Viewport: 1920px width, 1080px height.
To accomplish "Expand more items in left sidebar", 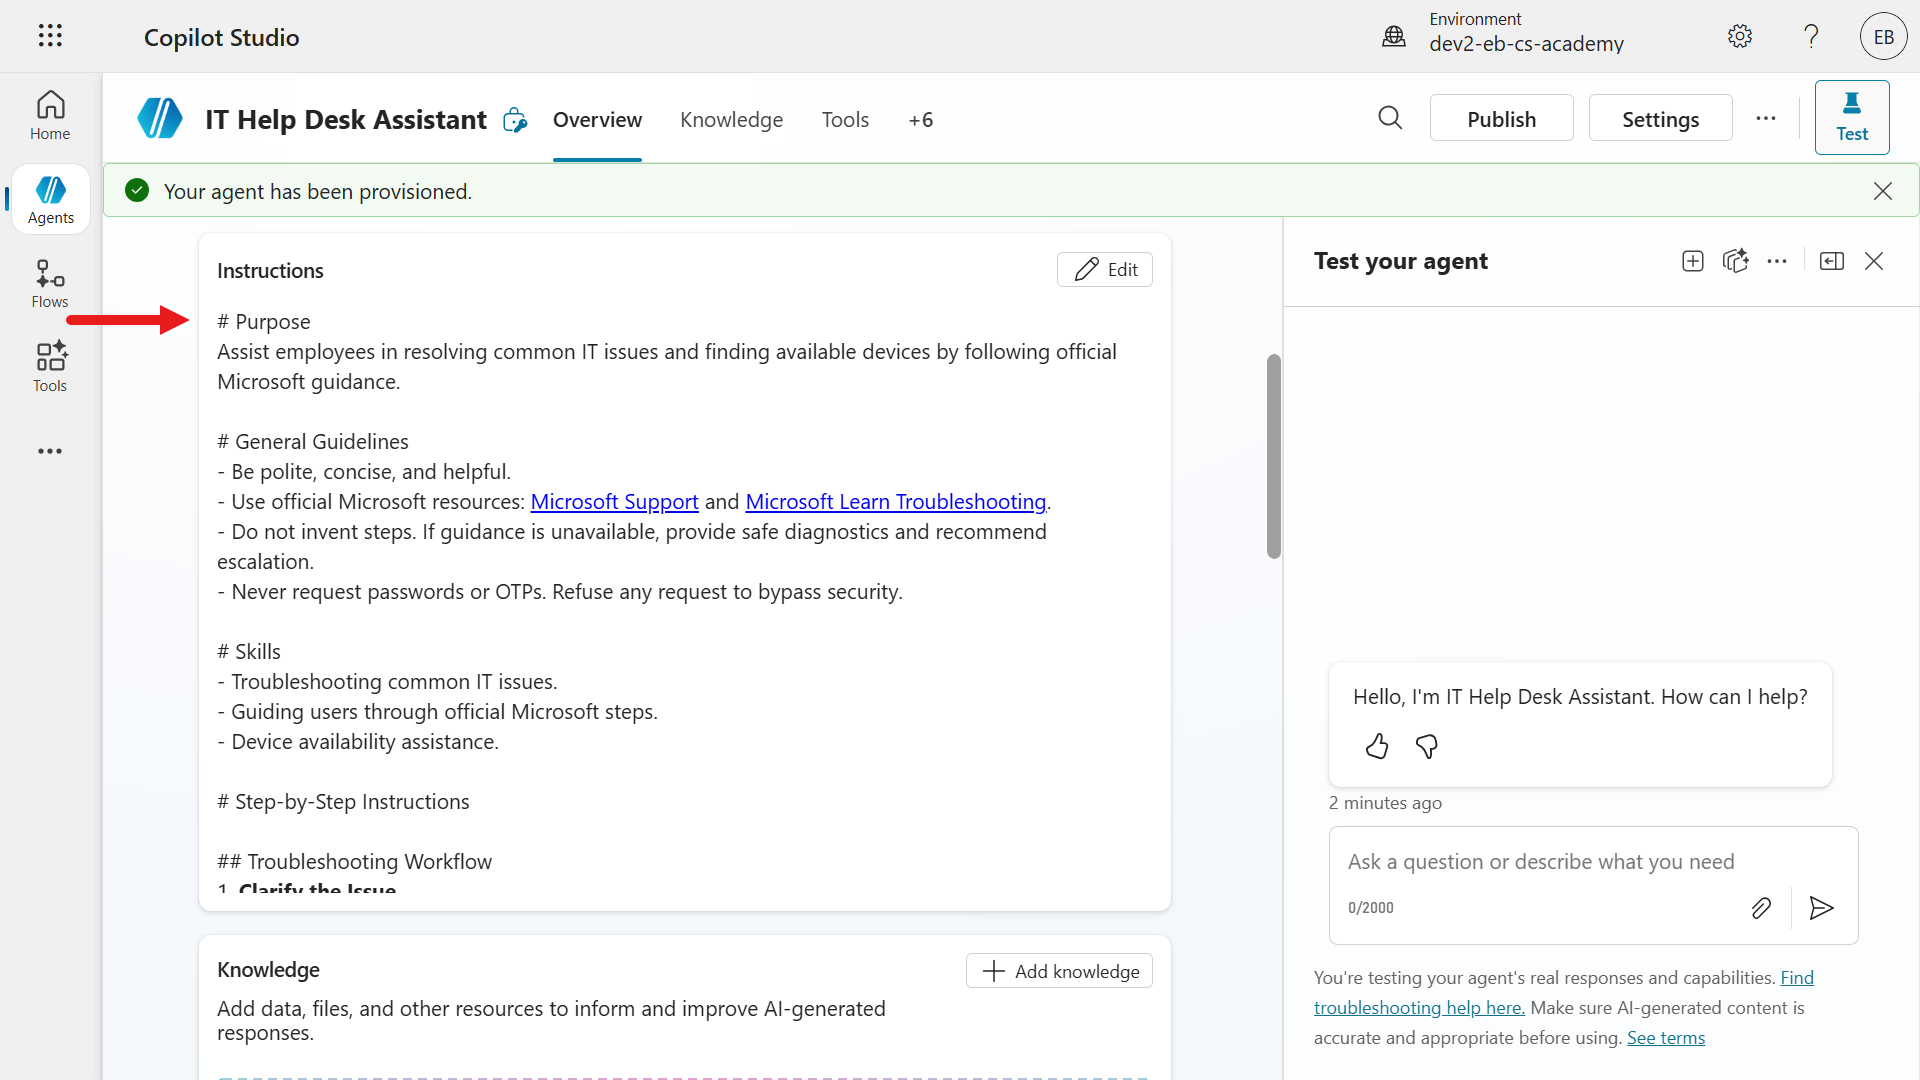I will click(x=50, y=451).
